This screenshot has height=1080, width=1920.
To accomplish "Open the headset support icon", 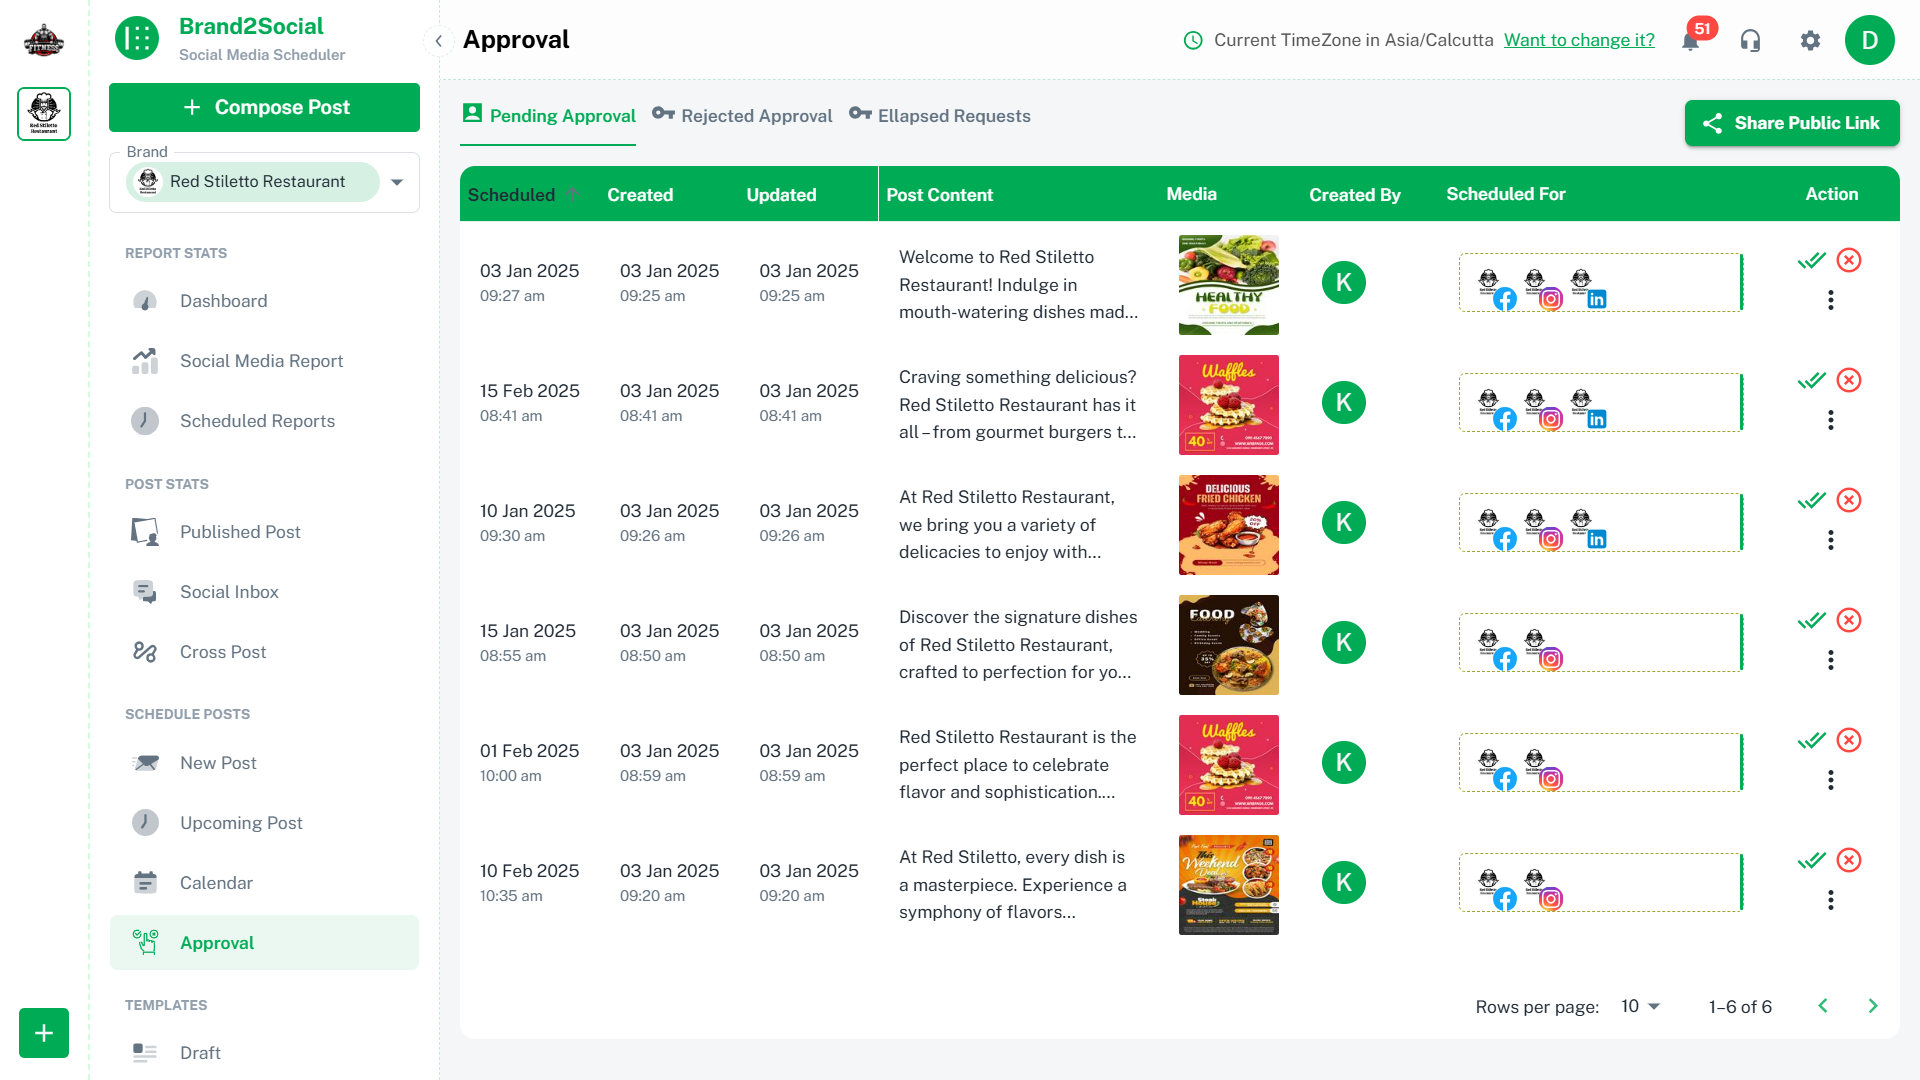I will click(1750, 41).
